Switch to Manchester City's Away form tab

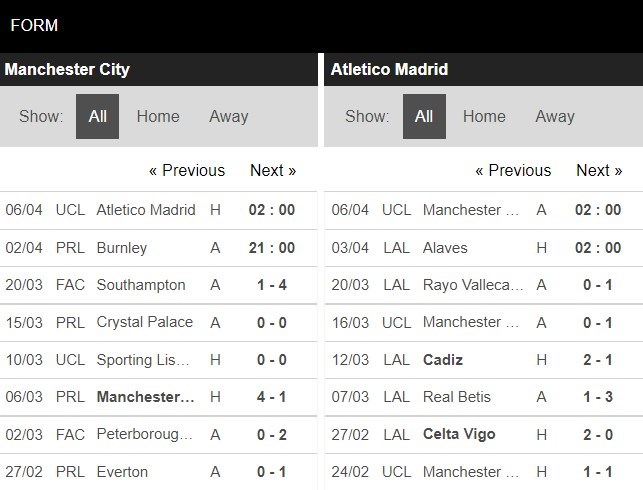[x=228, y=116]
